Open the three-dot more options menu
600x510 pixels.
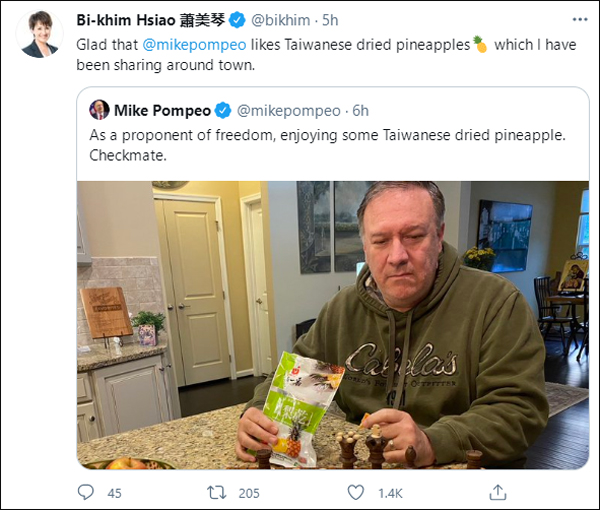[580, 20]
